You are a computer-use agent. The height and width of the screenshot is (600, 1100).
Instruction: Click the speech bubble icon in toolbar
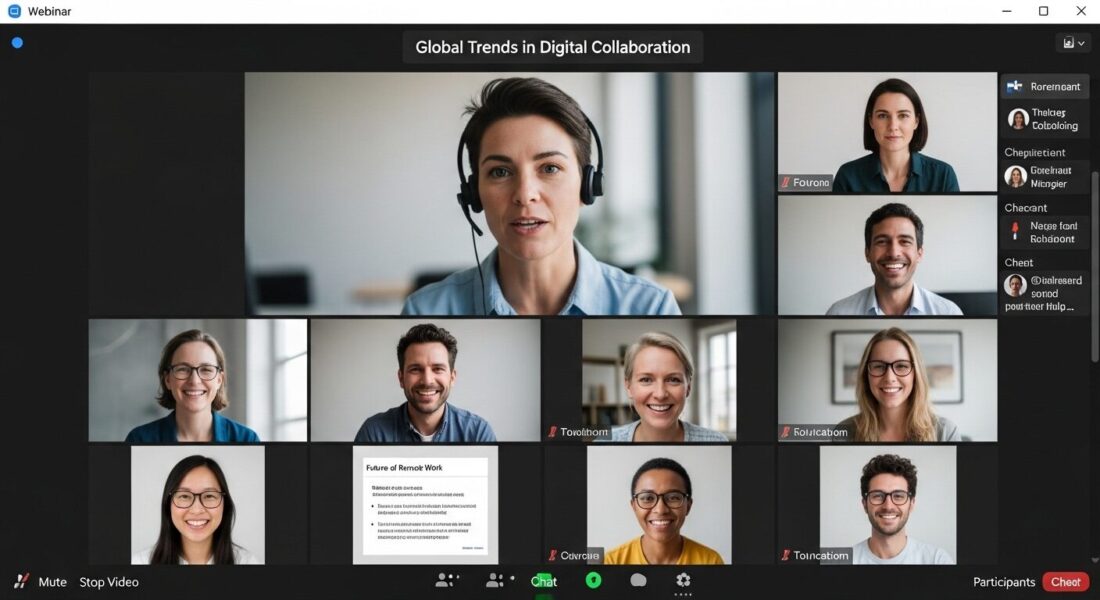[x=638, y=580]
